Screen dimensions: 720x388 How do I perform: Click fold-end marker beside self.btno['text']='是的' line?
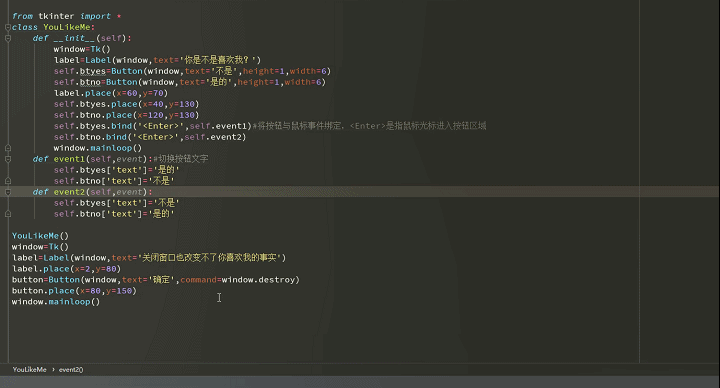tap(8, 214)
